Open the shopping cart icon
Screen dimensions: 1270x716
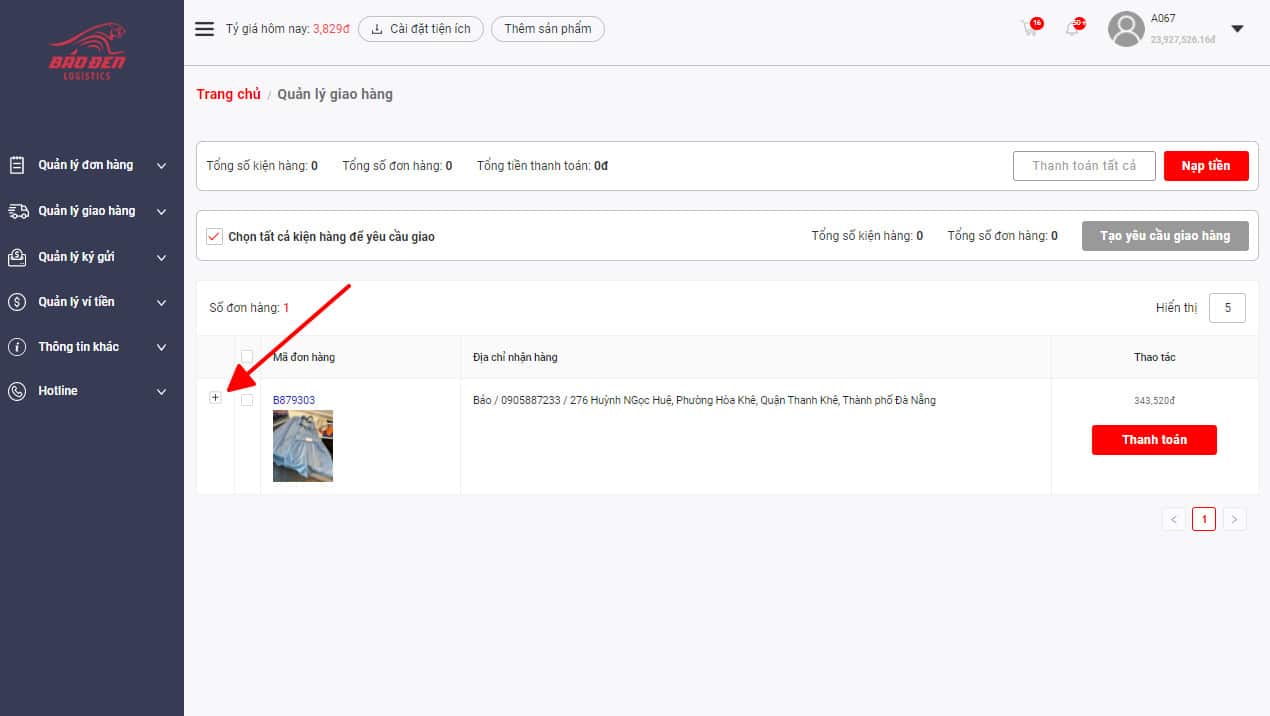click(x=1029, y=28)
